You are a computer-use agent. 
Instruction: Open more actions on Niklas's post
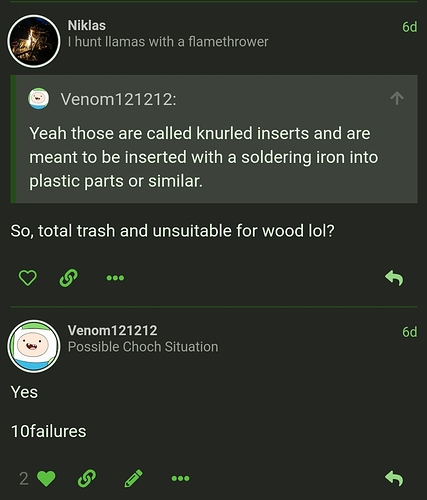pyautogui.click(x=115, y=278)
